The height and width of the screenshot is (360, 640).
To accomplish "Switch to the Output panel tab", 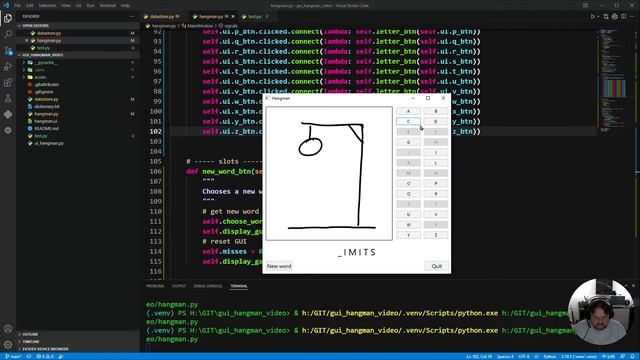I will click(178, 286).
